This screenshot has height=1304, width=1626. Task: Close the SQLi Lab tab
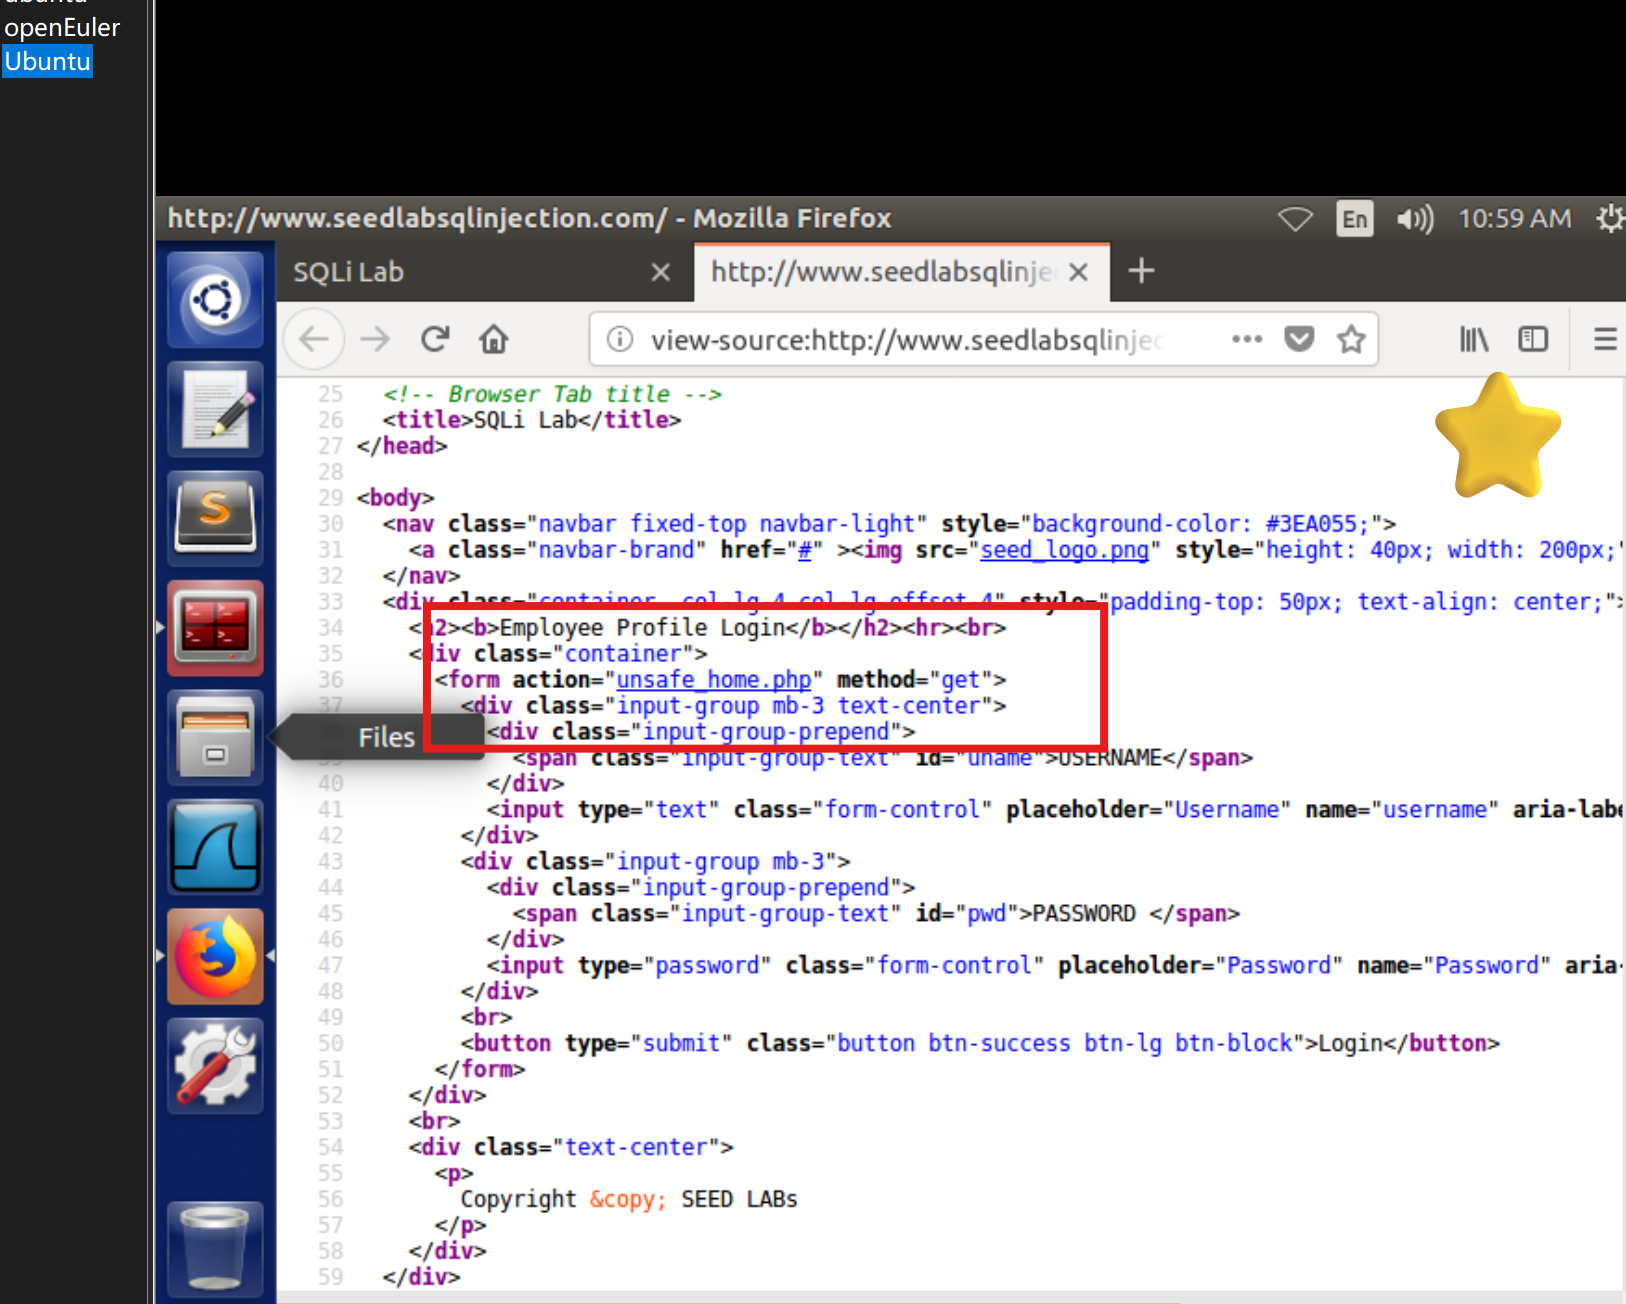tap(660, 272)
